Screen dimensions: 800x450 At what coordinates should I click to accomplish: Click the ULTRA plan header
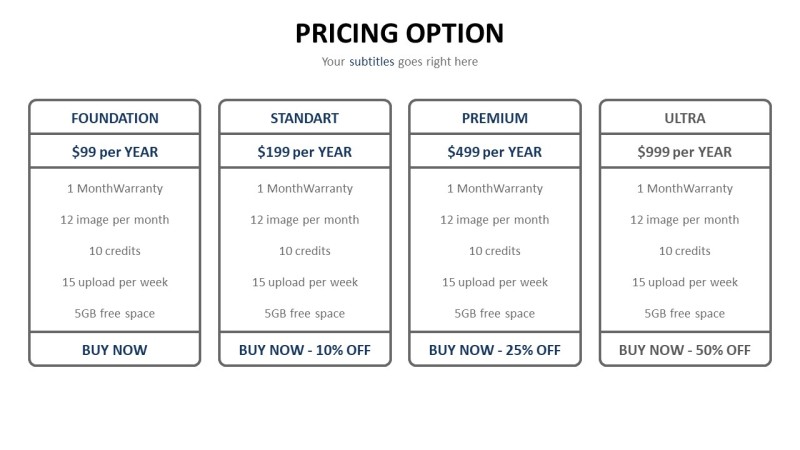pyautogui.click(x=685, y=118)
